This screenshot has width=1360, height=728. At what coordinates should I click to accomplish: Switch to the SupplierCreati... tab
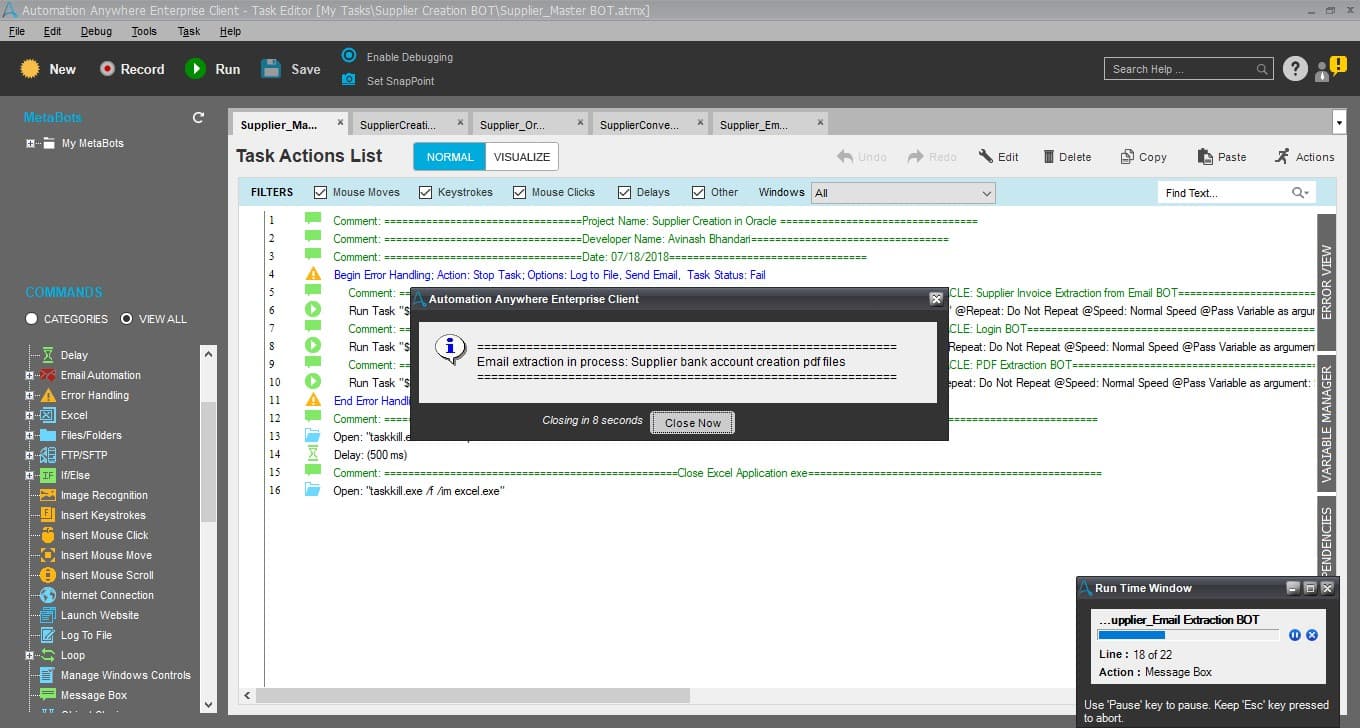pos(408,124)
